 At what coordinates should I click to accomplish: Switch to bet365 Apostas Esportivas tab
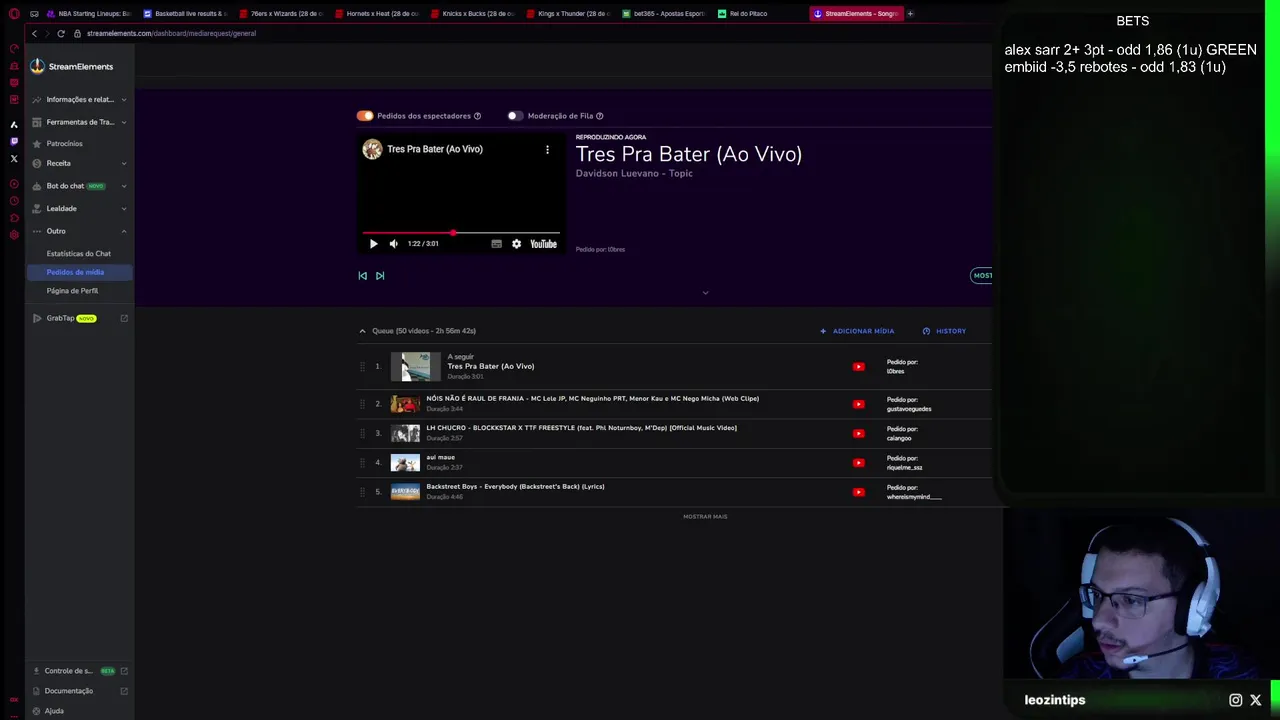click(x=663, y=14)
